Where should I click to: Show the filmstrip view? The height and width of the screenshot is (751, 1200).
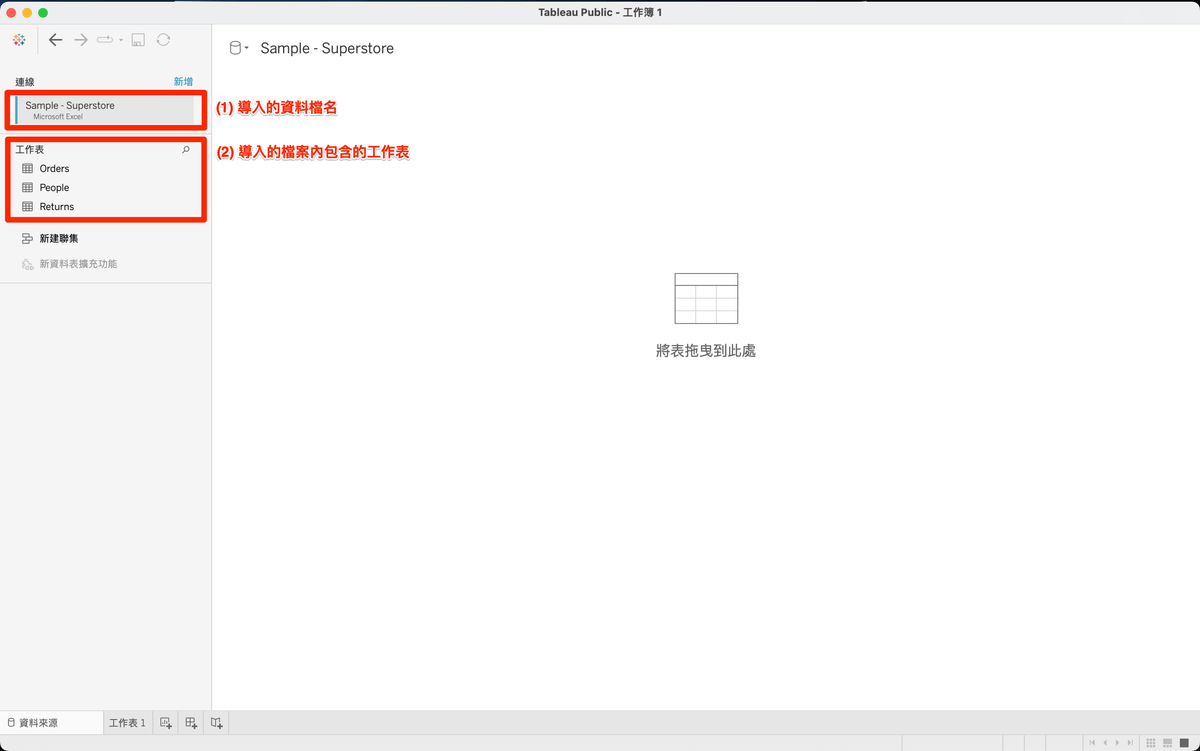tap(1168, 743)
